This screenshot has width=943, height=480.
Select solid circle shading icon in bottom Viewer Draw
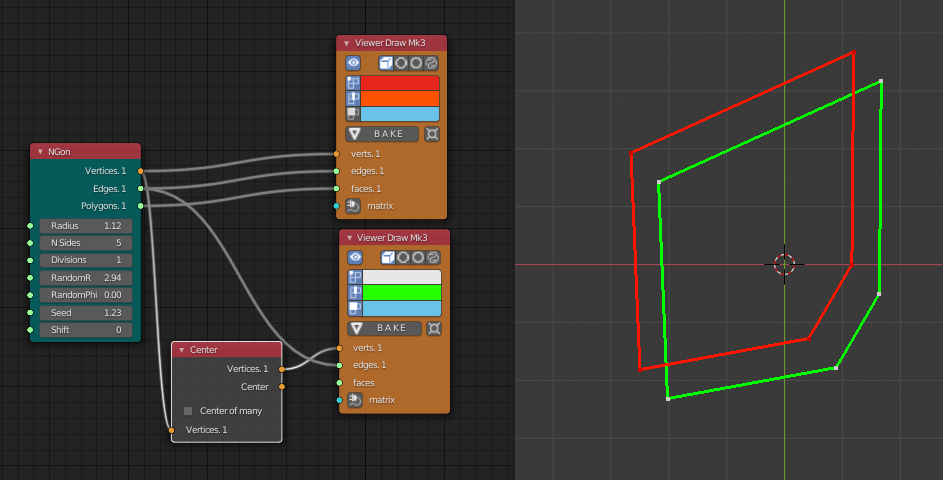point(419,257)
